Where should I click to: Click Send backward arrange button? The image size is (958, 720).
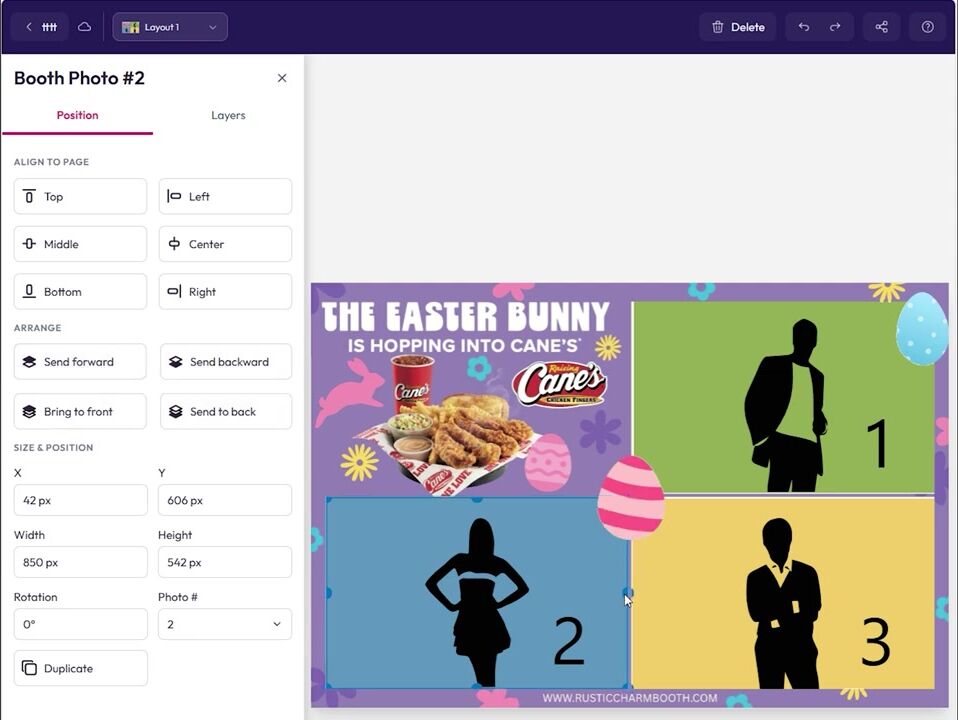pyautogui.click(x=225, y=361)
